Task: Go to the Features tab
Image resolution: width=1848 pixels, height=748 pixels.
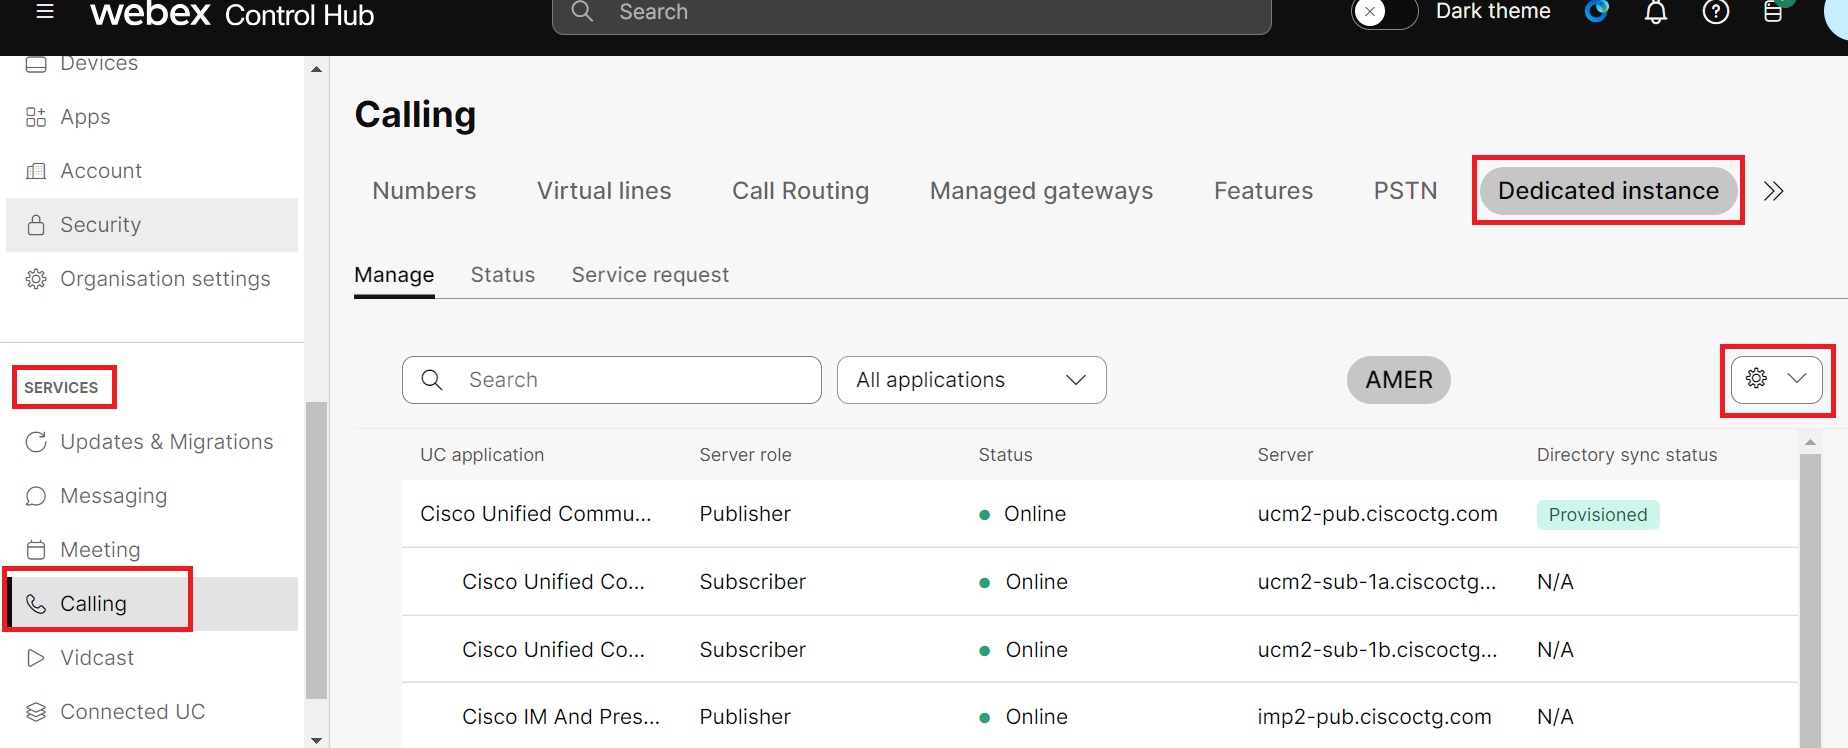Action: 1263,191
